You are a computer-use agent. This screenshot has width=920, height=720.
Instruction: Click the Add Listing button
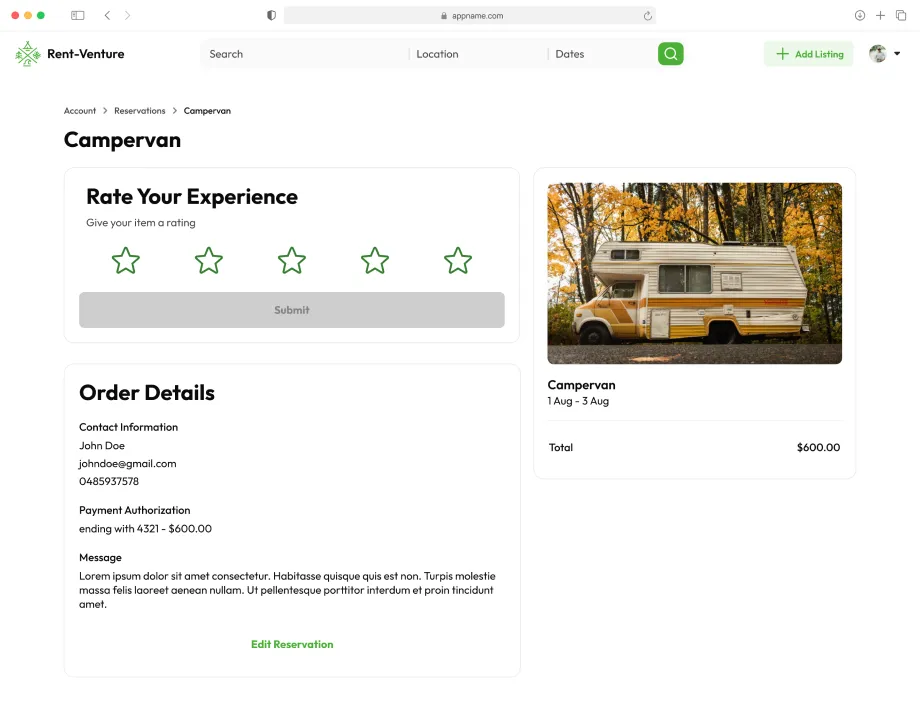pyautogui.click(x=809, y=54)
